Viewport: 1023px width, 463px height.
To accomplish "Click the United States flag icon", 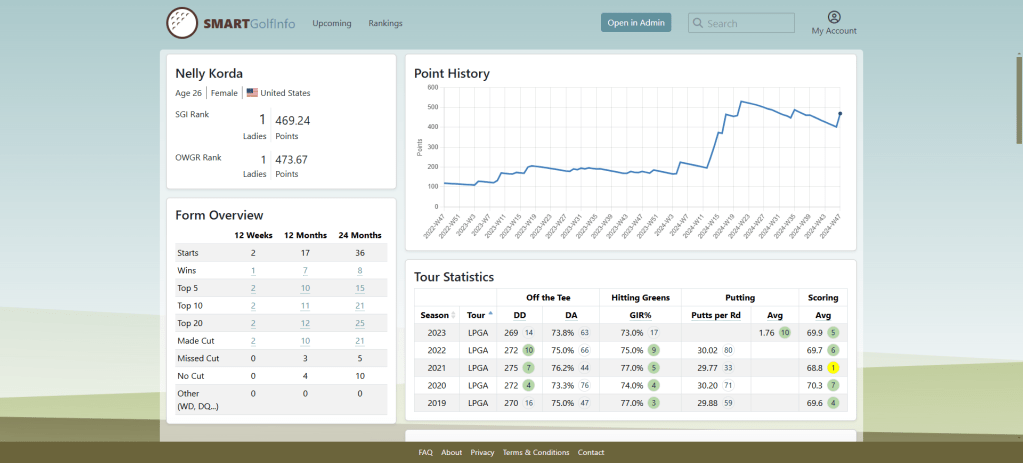I will (x=252, y=93).
